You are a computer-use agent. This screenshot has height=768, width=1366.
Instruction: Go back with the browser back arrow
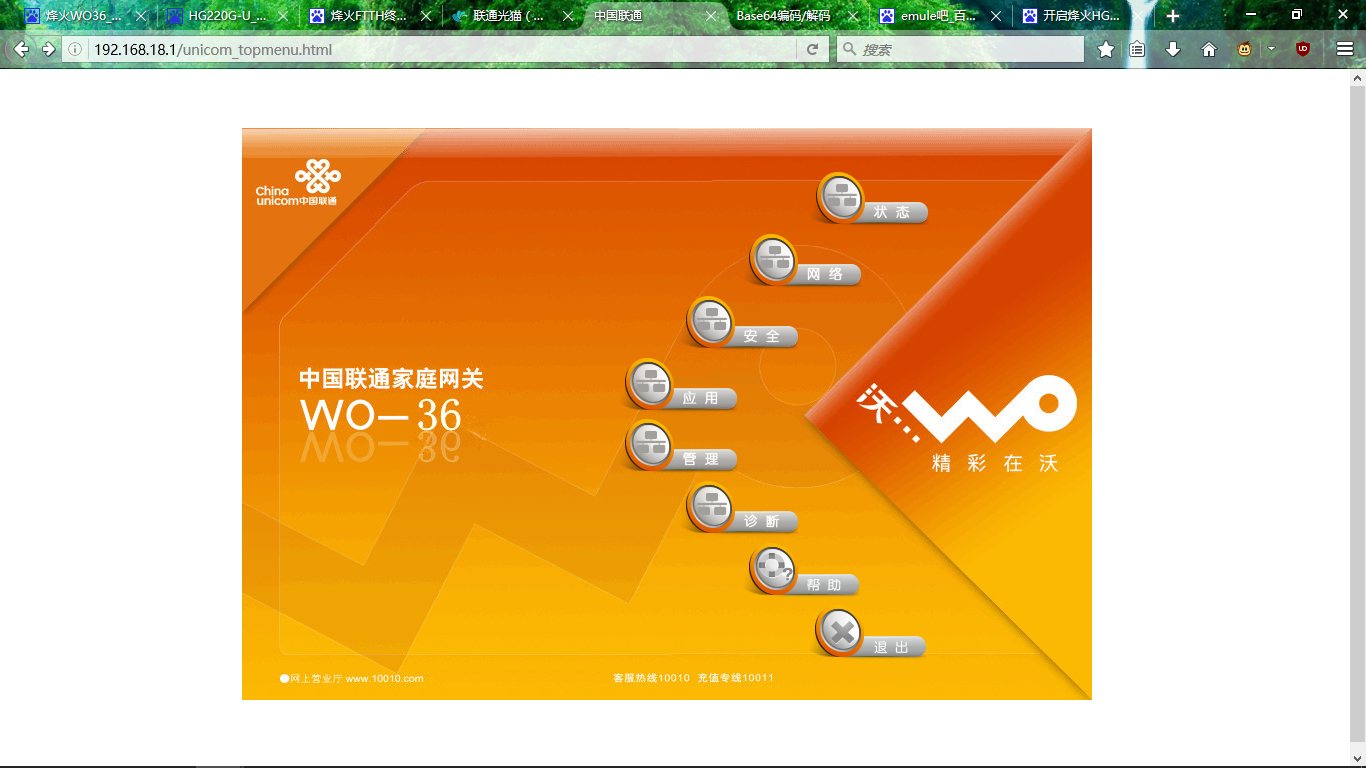(21, 49)
